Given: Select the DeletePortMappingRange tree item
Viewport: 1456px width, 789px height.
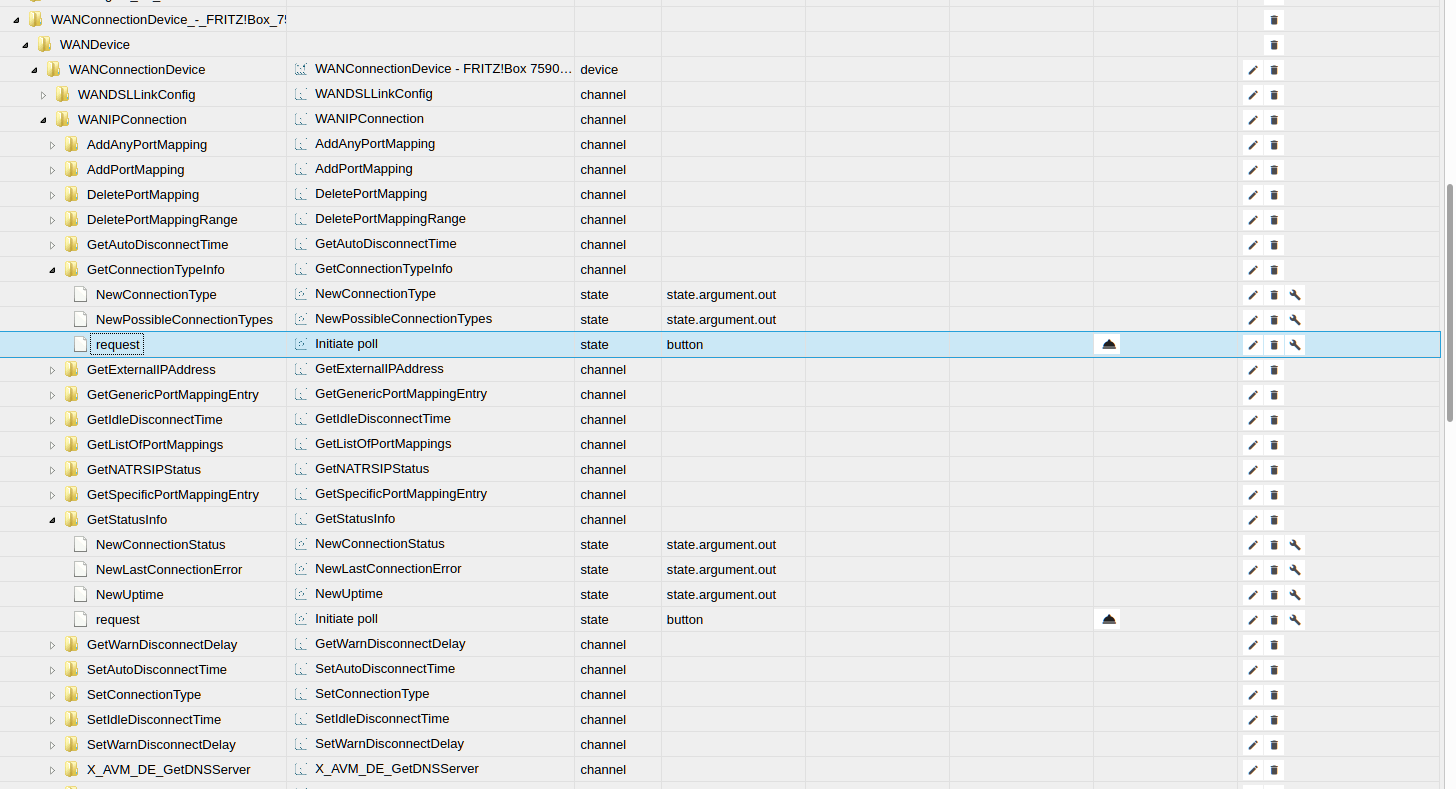Looking at the screenshot, I should 162,220.
